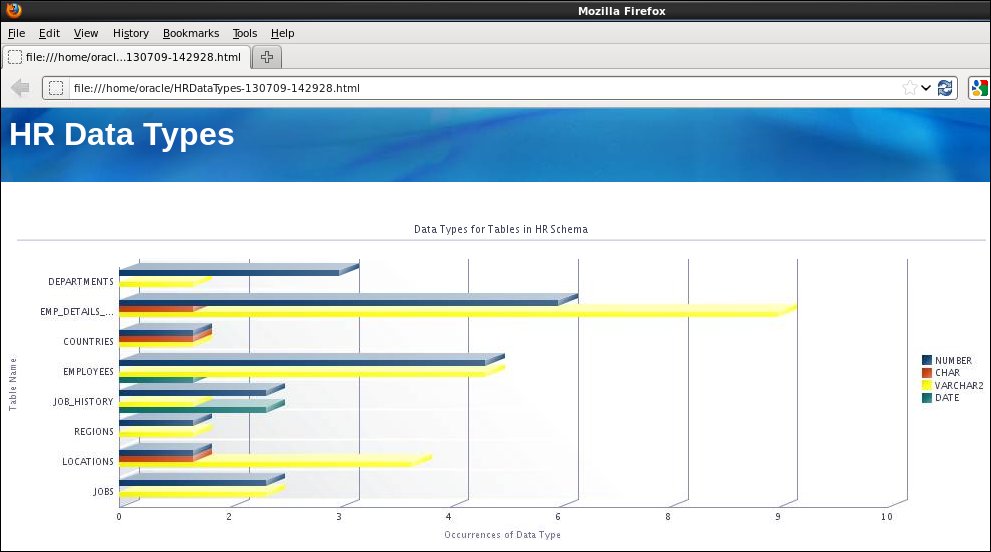Open the File menu

click(16, 34)
